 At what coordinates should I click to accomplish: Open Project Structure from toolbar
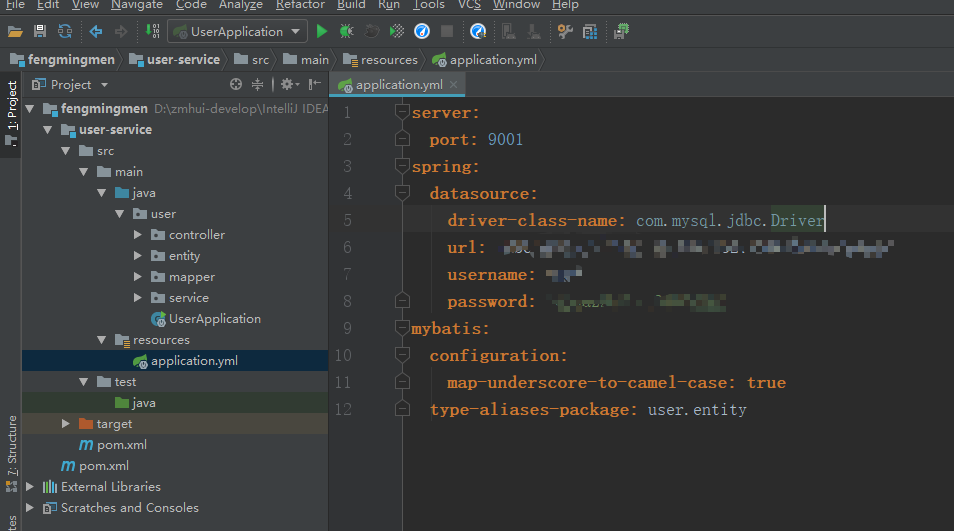[590, 32]
